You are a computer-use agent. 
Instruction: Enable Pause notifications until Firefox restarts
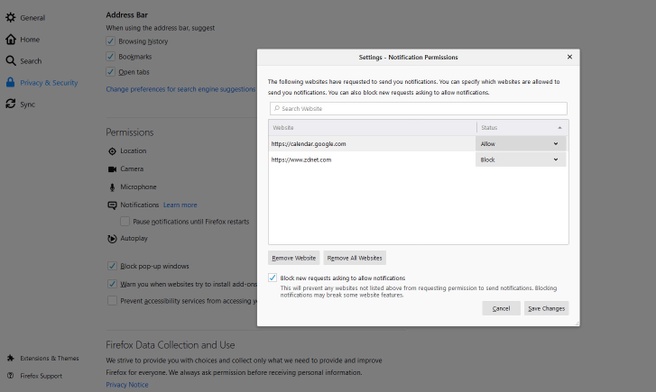coord(125,221)
